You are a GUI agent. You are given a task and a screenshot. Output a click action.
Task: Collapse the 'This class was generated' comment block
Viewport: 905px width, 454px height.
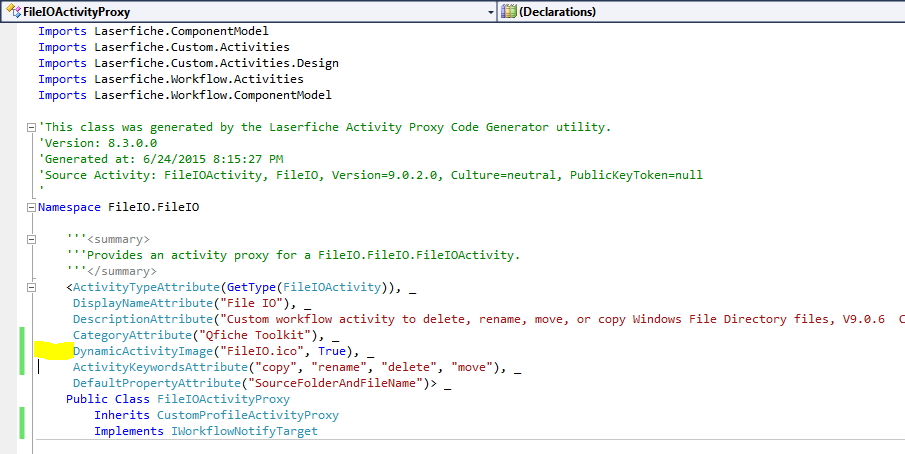[x=32, y=127]
